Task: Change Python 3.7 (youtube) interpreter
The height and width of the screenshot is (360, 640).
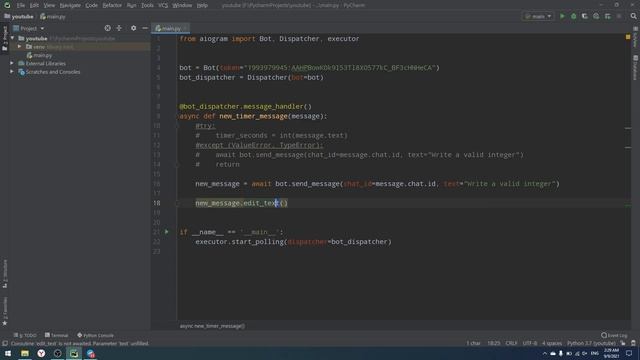Action: (591, 343)
